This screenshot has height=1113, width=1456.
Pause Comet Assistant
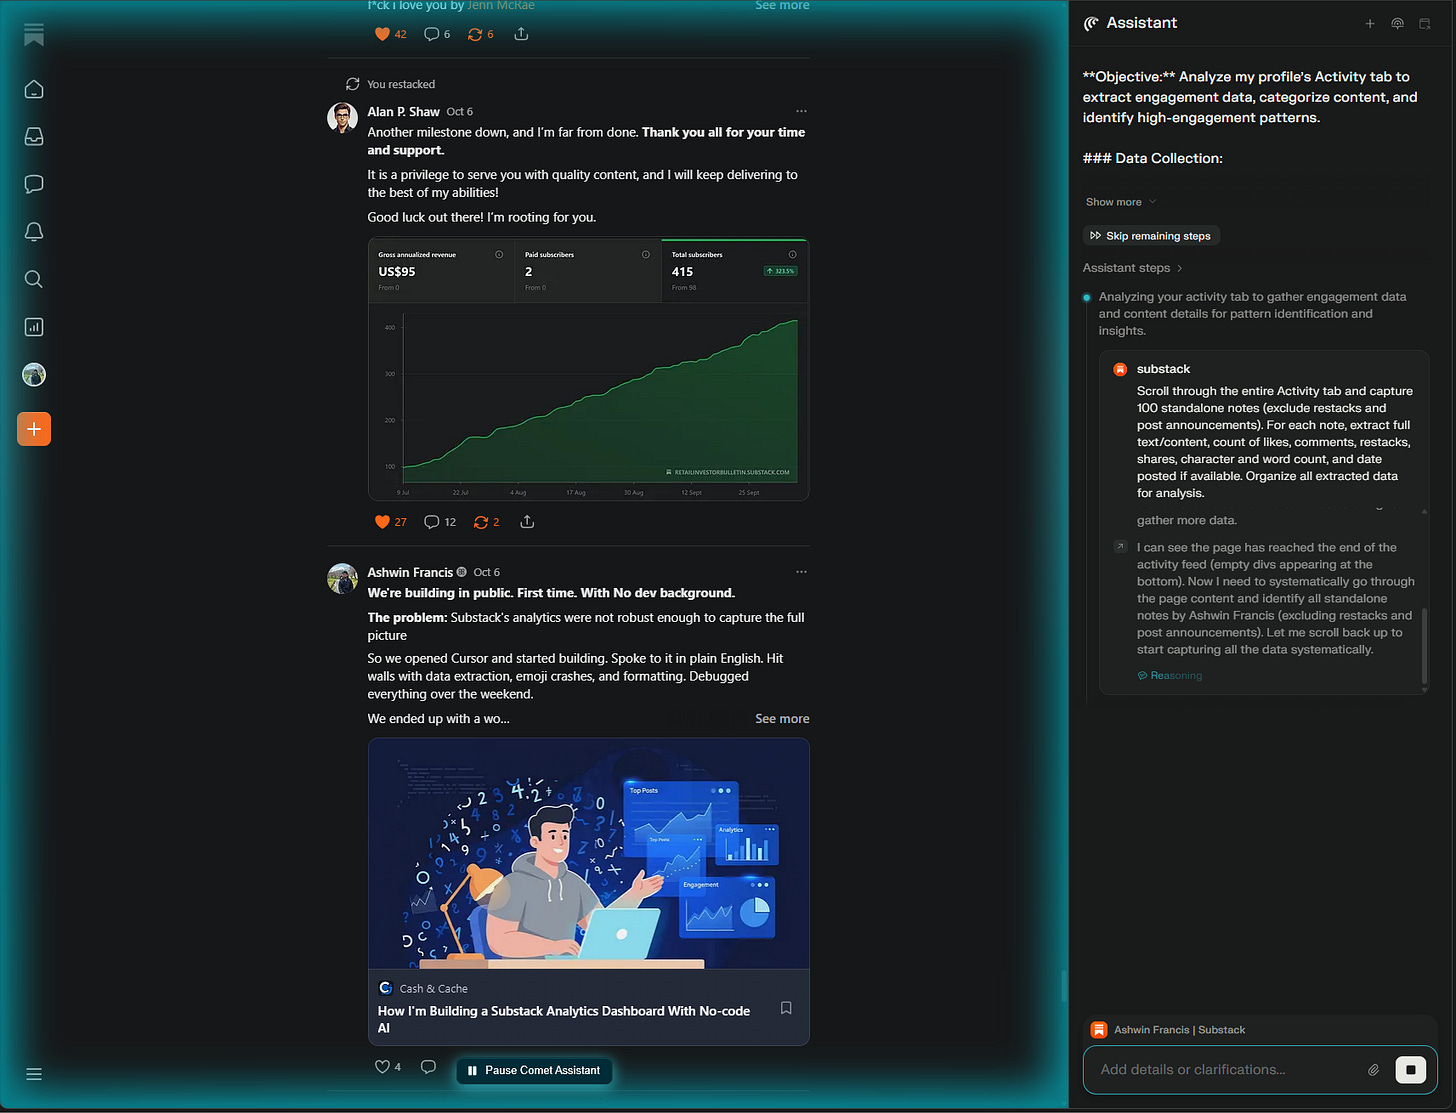[534, 1070]
